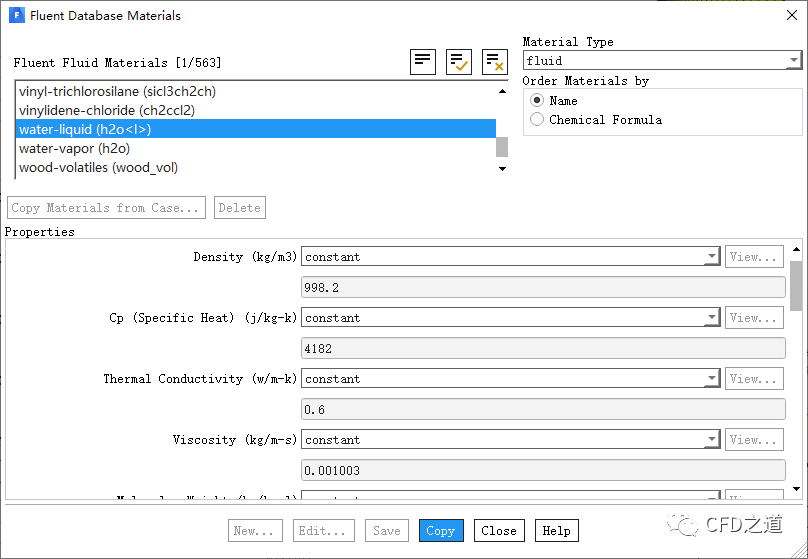Select the Name radio button

pyautogui.click(x=538, y=101)
